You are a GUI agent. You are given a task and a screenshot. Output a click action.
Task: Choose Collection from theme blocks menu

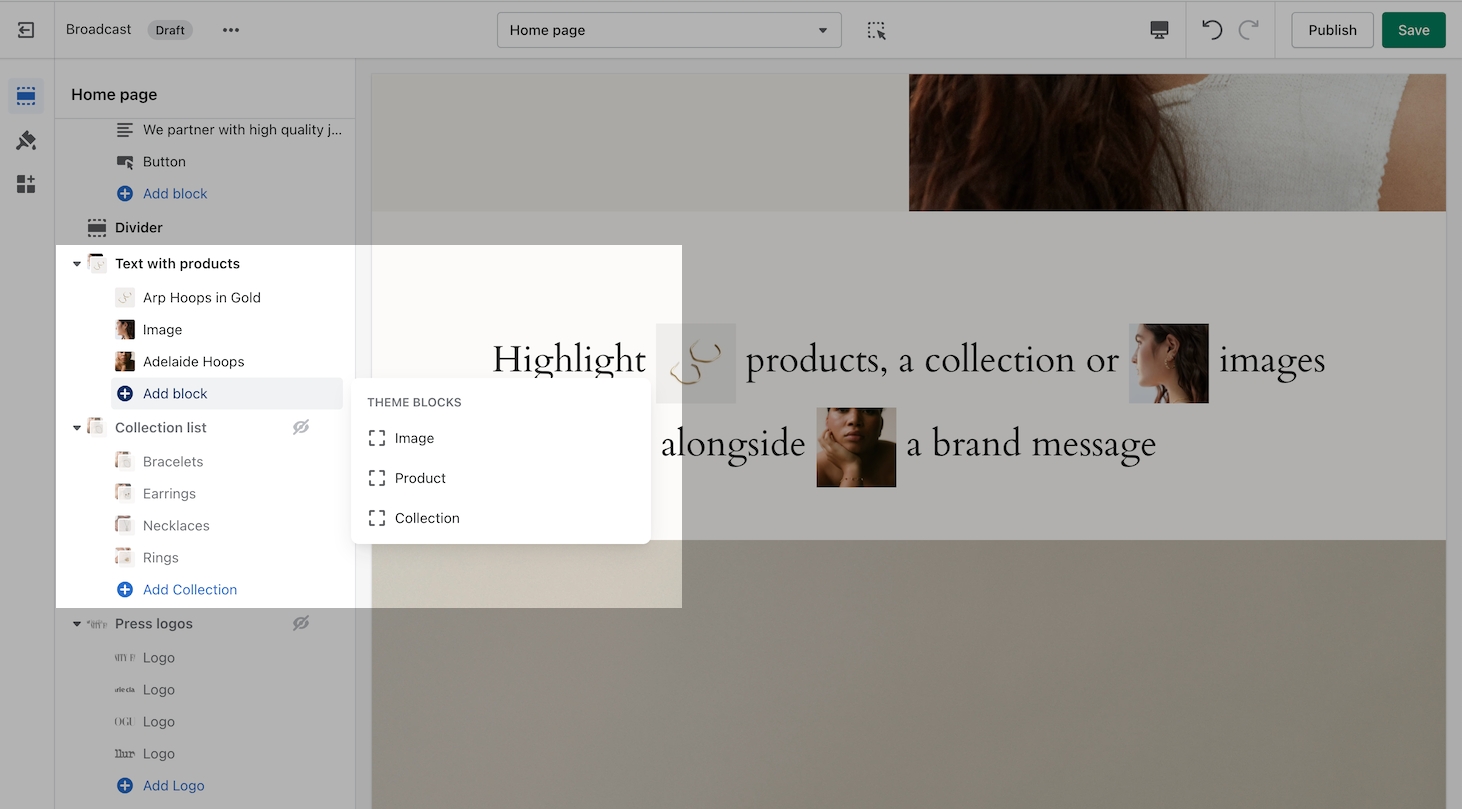click(427, 518)
